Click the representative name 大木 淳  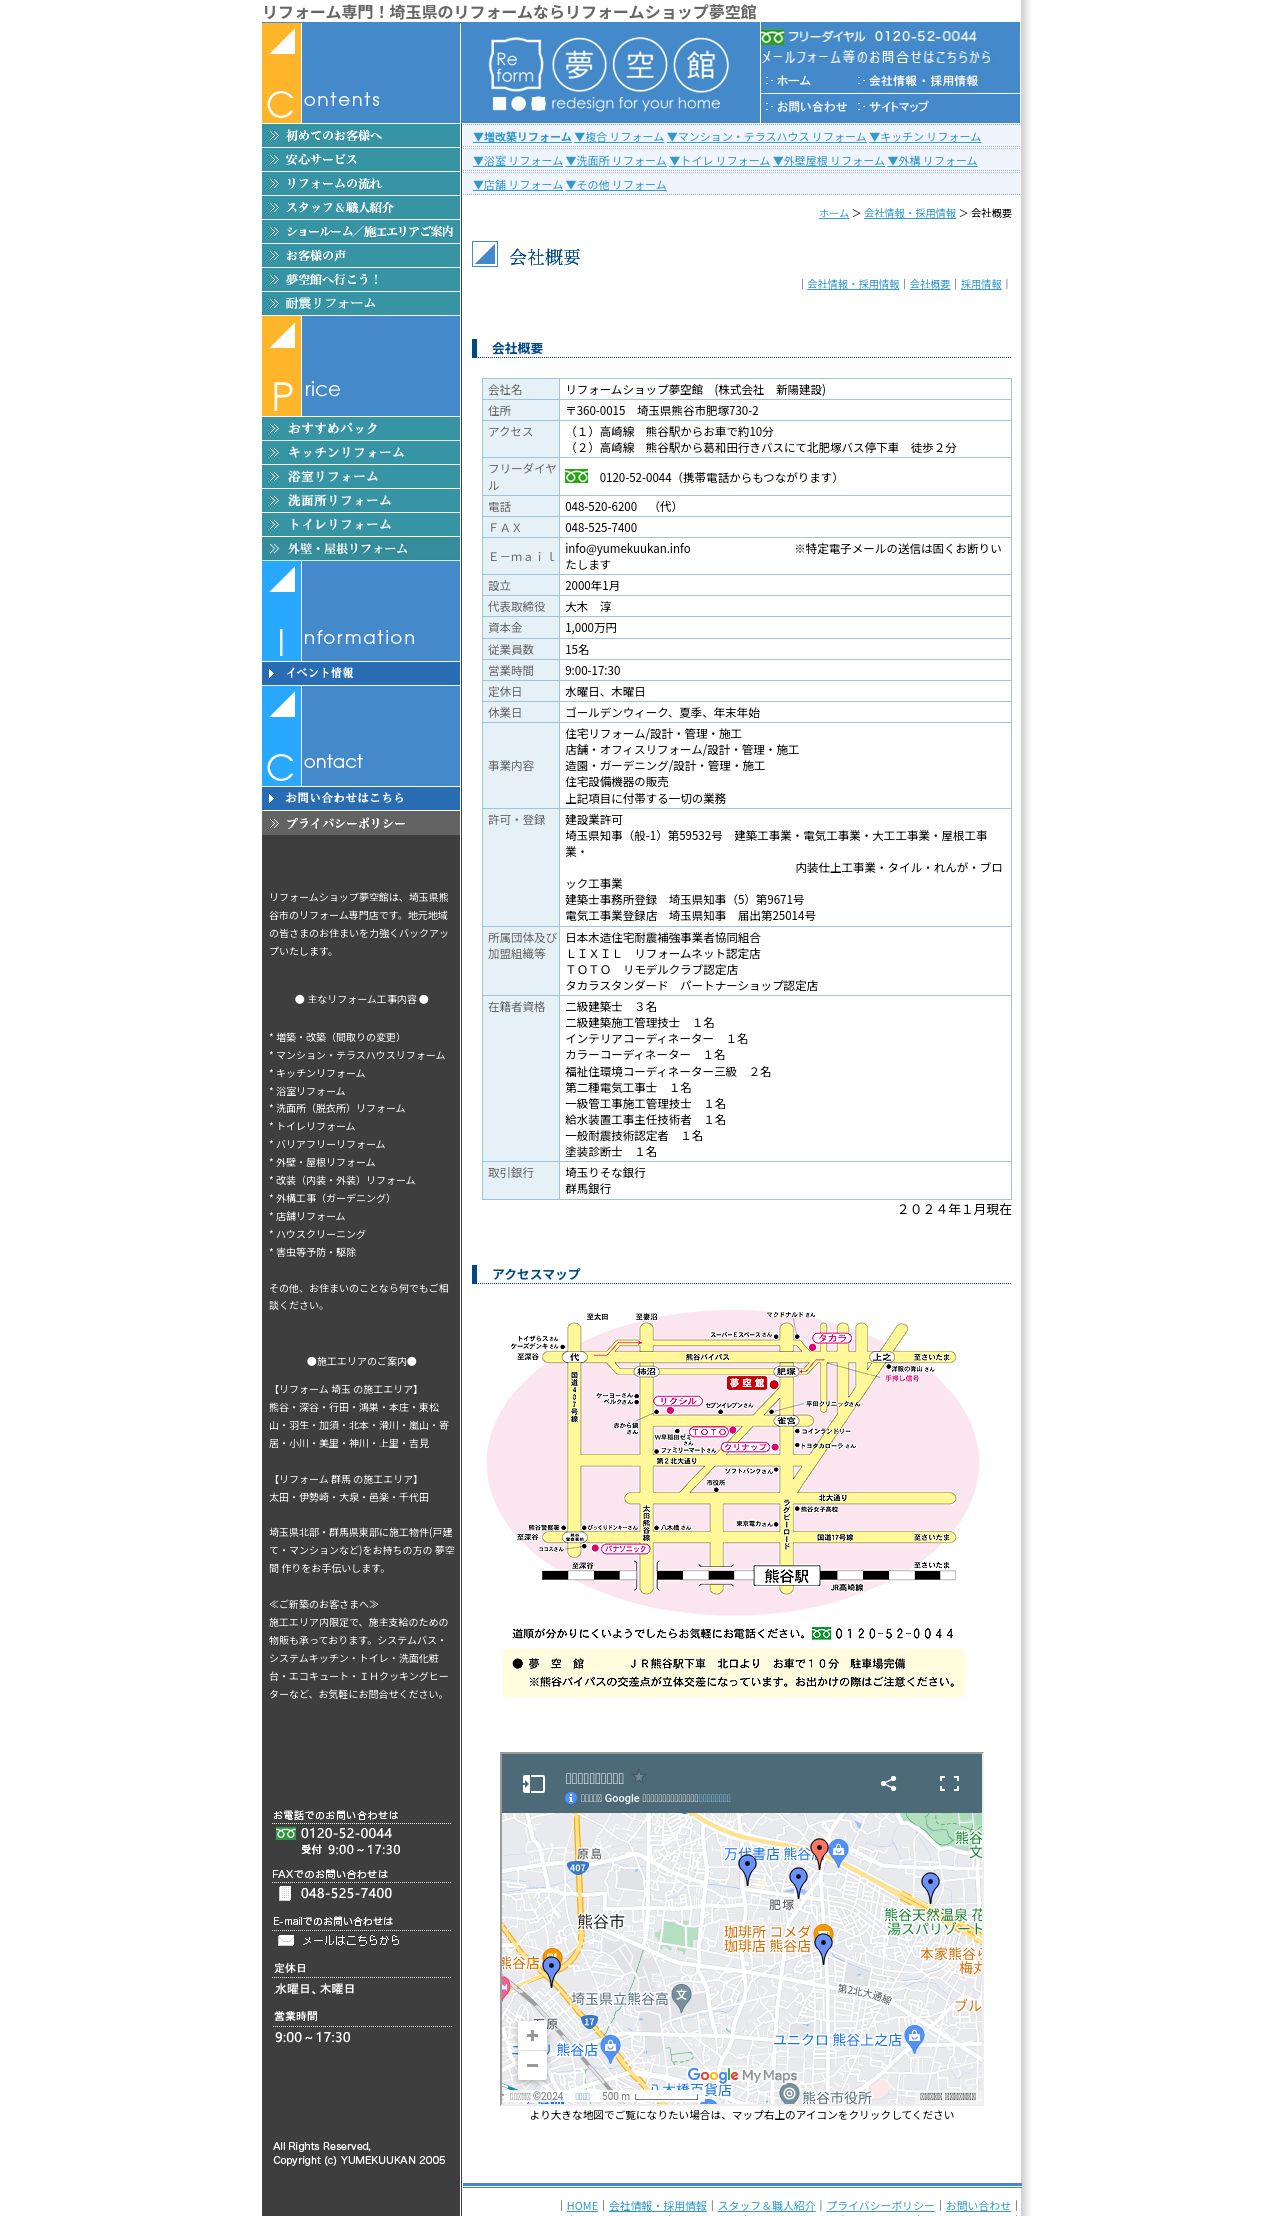pos(588,607)
